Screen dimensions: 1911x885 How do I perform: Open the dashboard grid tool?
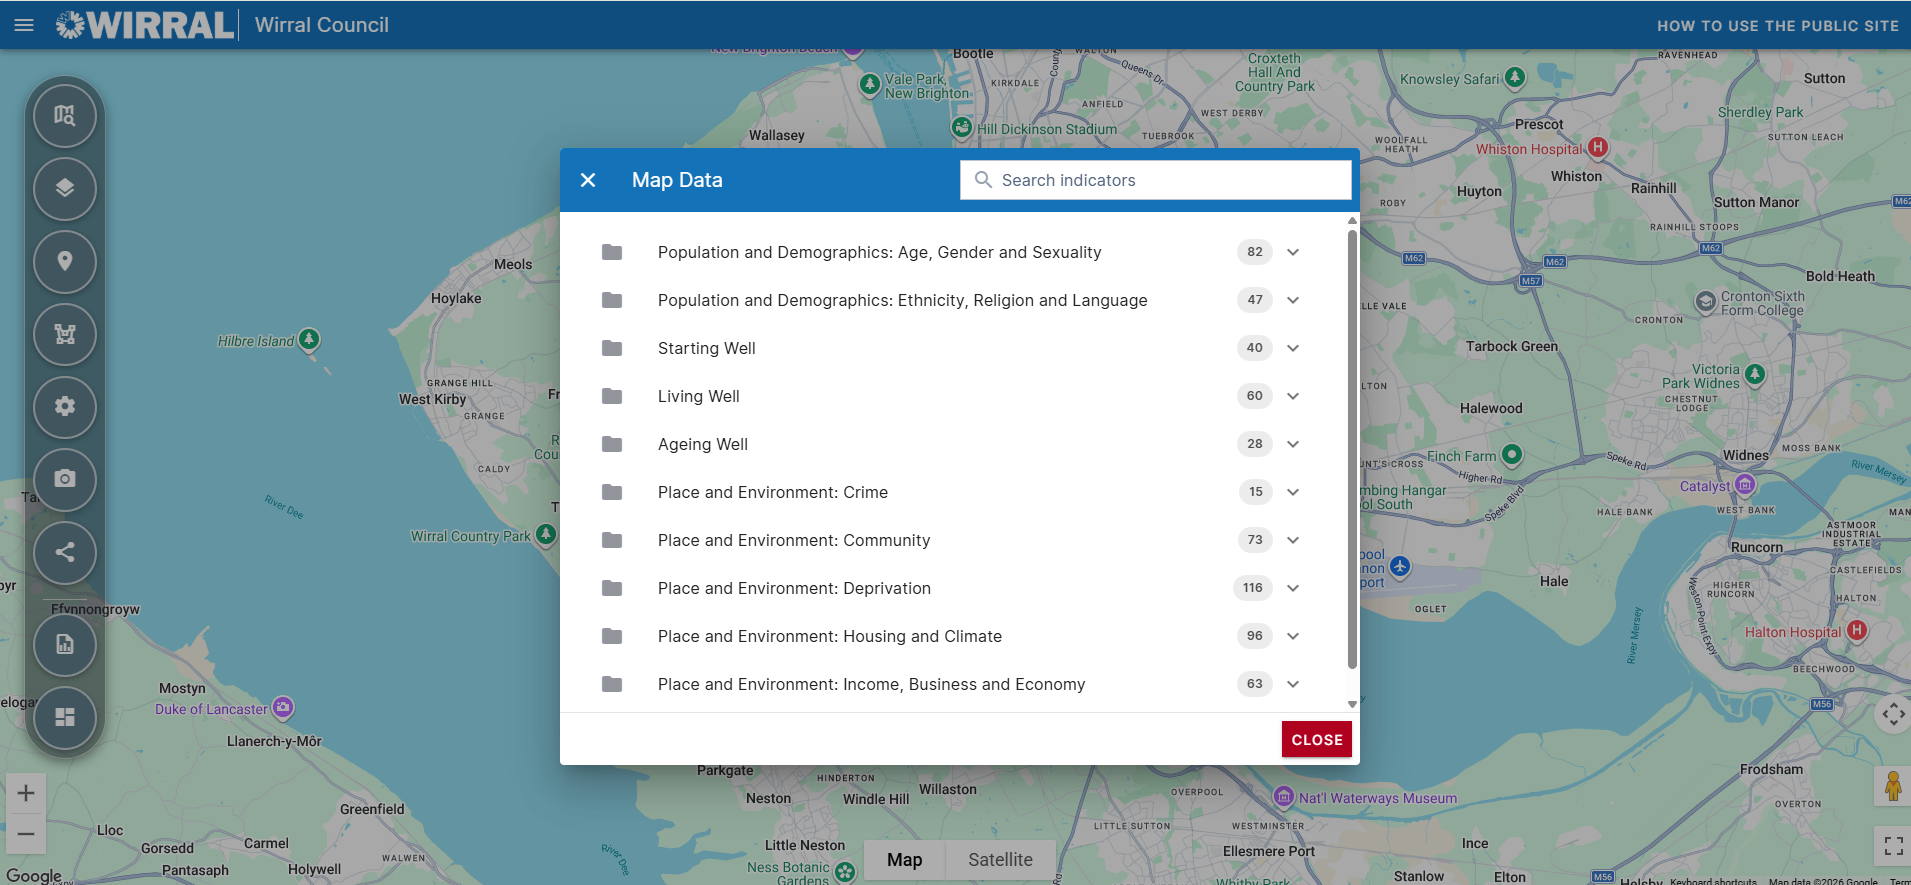pos(65,717)
